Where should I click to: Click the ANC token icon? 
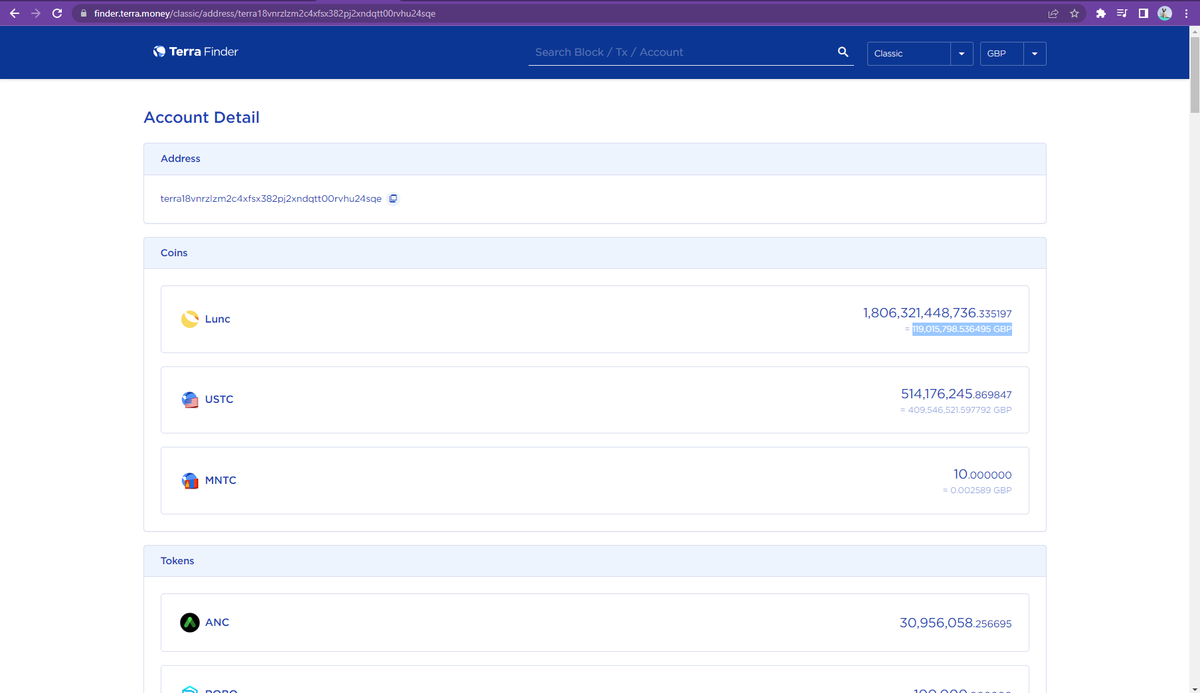(189, 622)
